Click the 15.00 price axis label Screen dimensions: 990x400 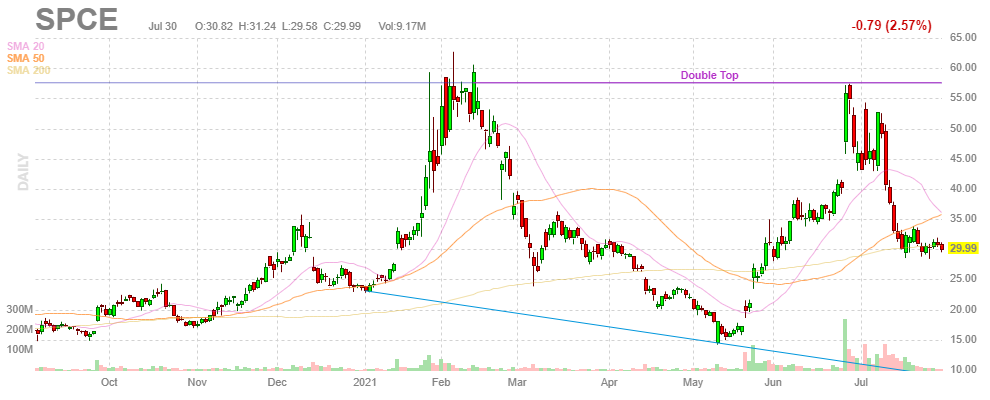963,339
